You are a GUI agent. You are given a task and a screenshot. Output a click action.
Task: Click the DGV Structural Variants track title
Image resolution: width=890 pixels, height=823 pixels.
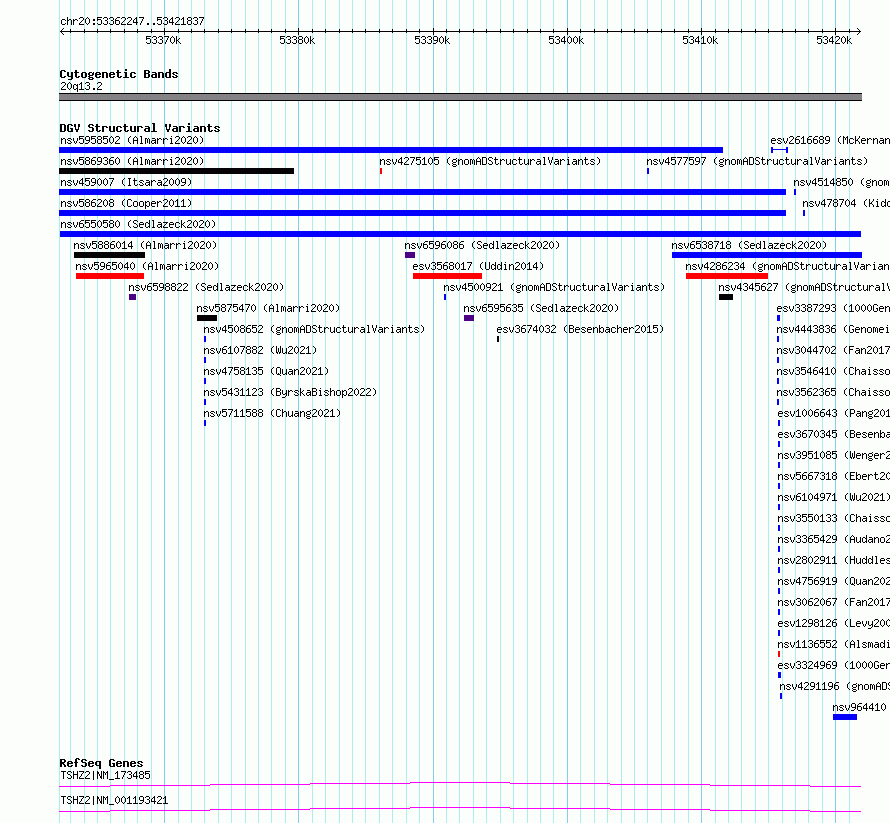click(140, 128)
